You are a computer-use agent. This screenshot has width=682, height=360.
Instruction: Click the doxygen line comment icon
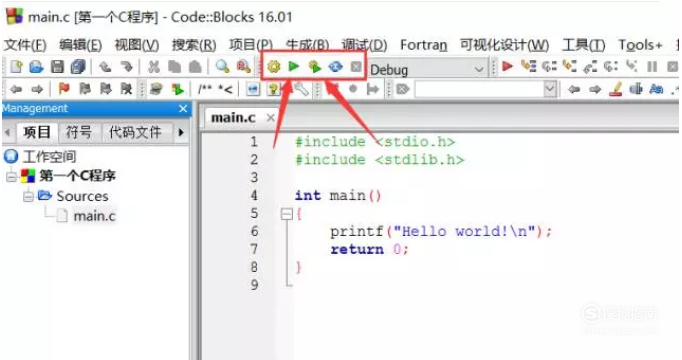tap(225, 89)
